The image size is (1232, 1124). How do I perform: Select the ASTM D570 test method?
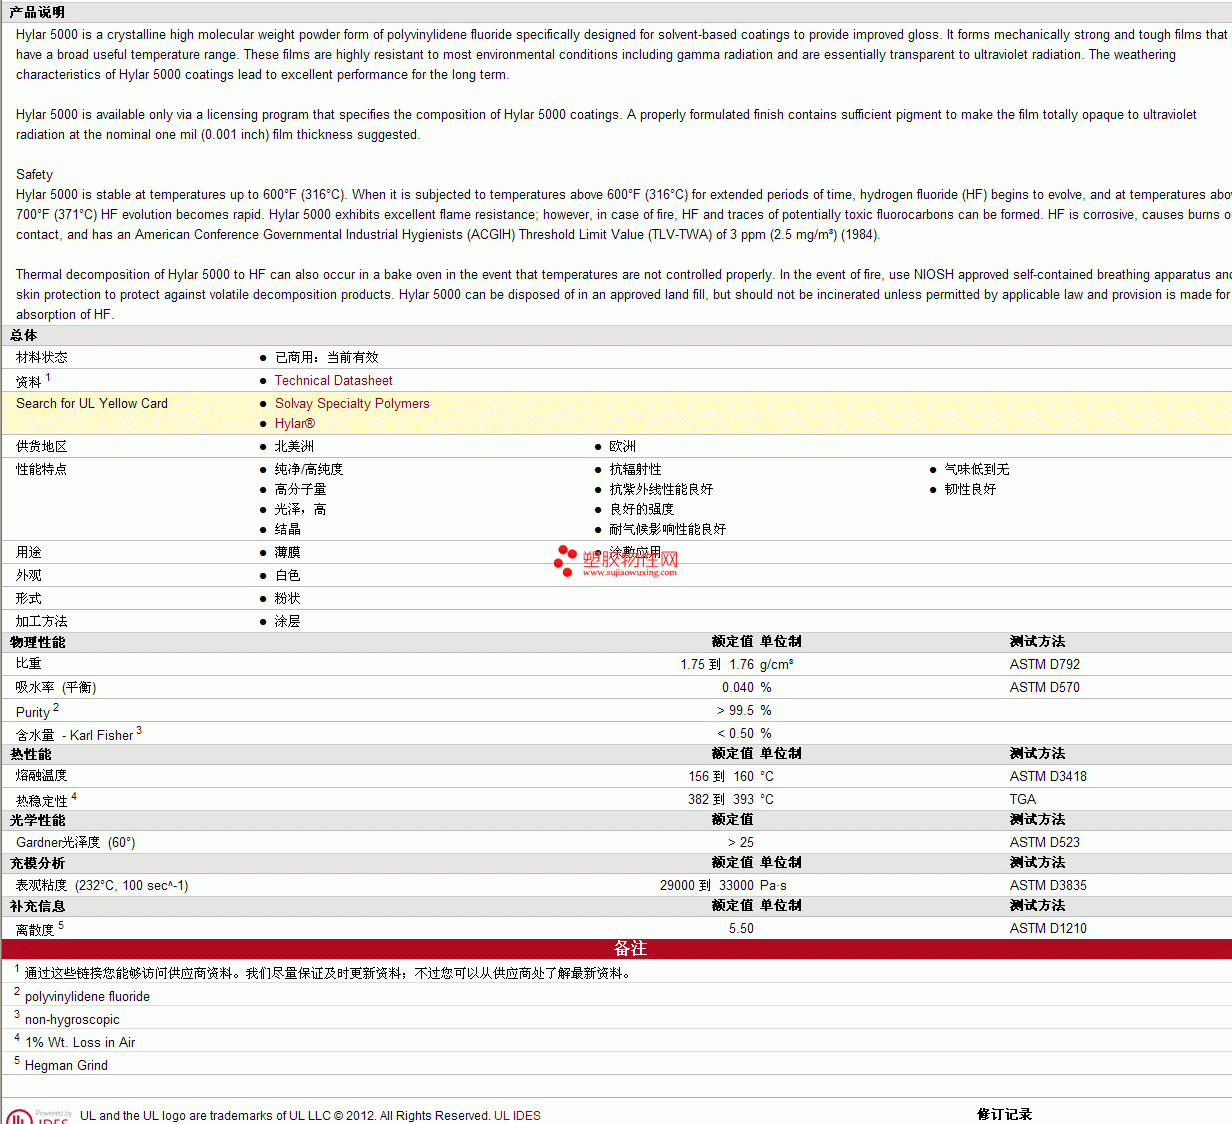point(1044,688)
